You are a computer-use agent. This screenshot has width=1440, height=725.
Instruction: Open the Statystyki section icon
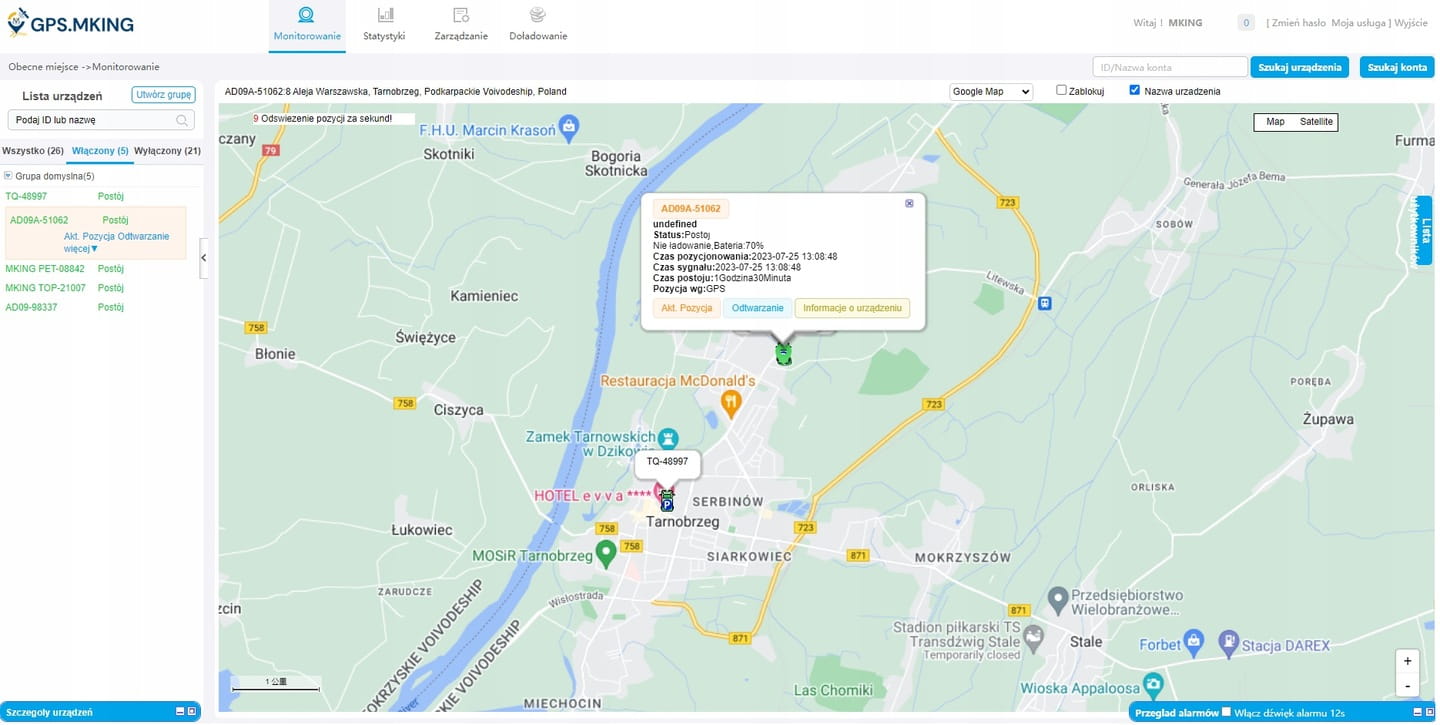tap(384, 15)
